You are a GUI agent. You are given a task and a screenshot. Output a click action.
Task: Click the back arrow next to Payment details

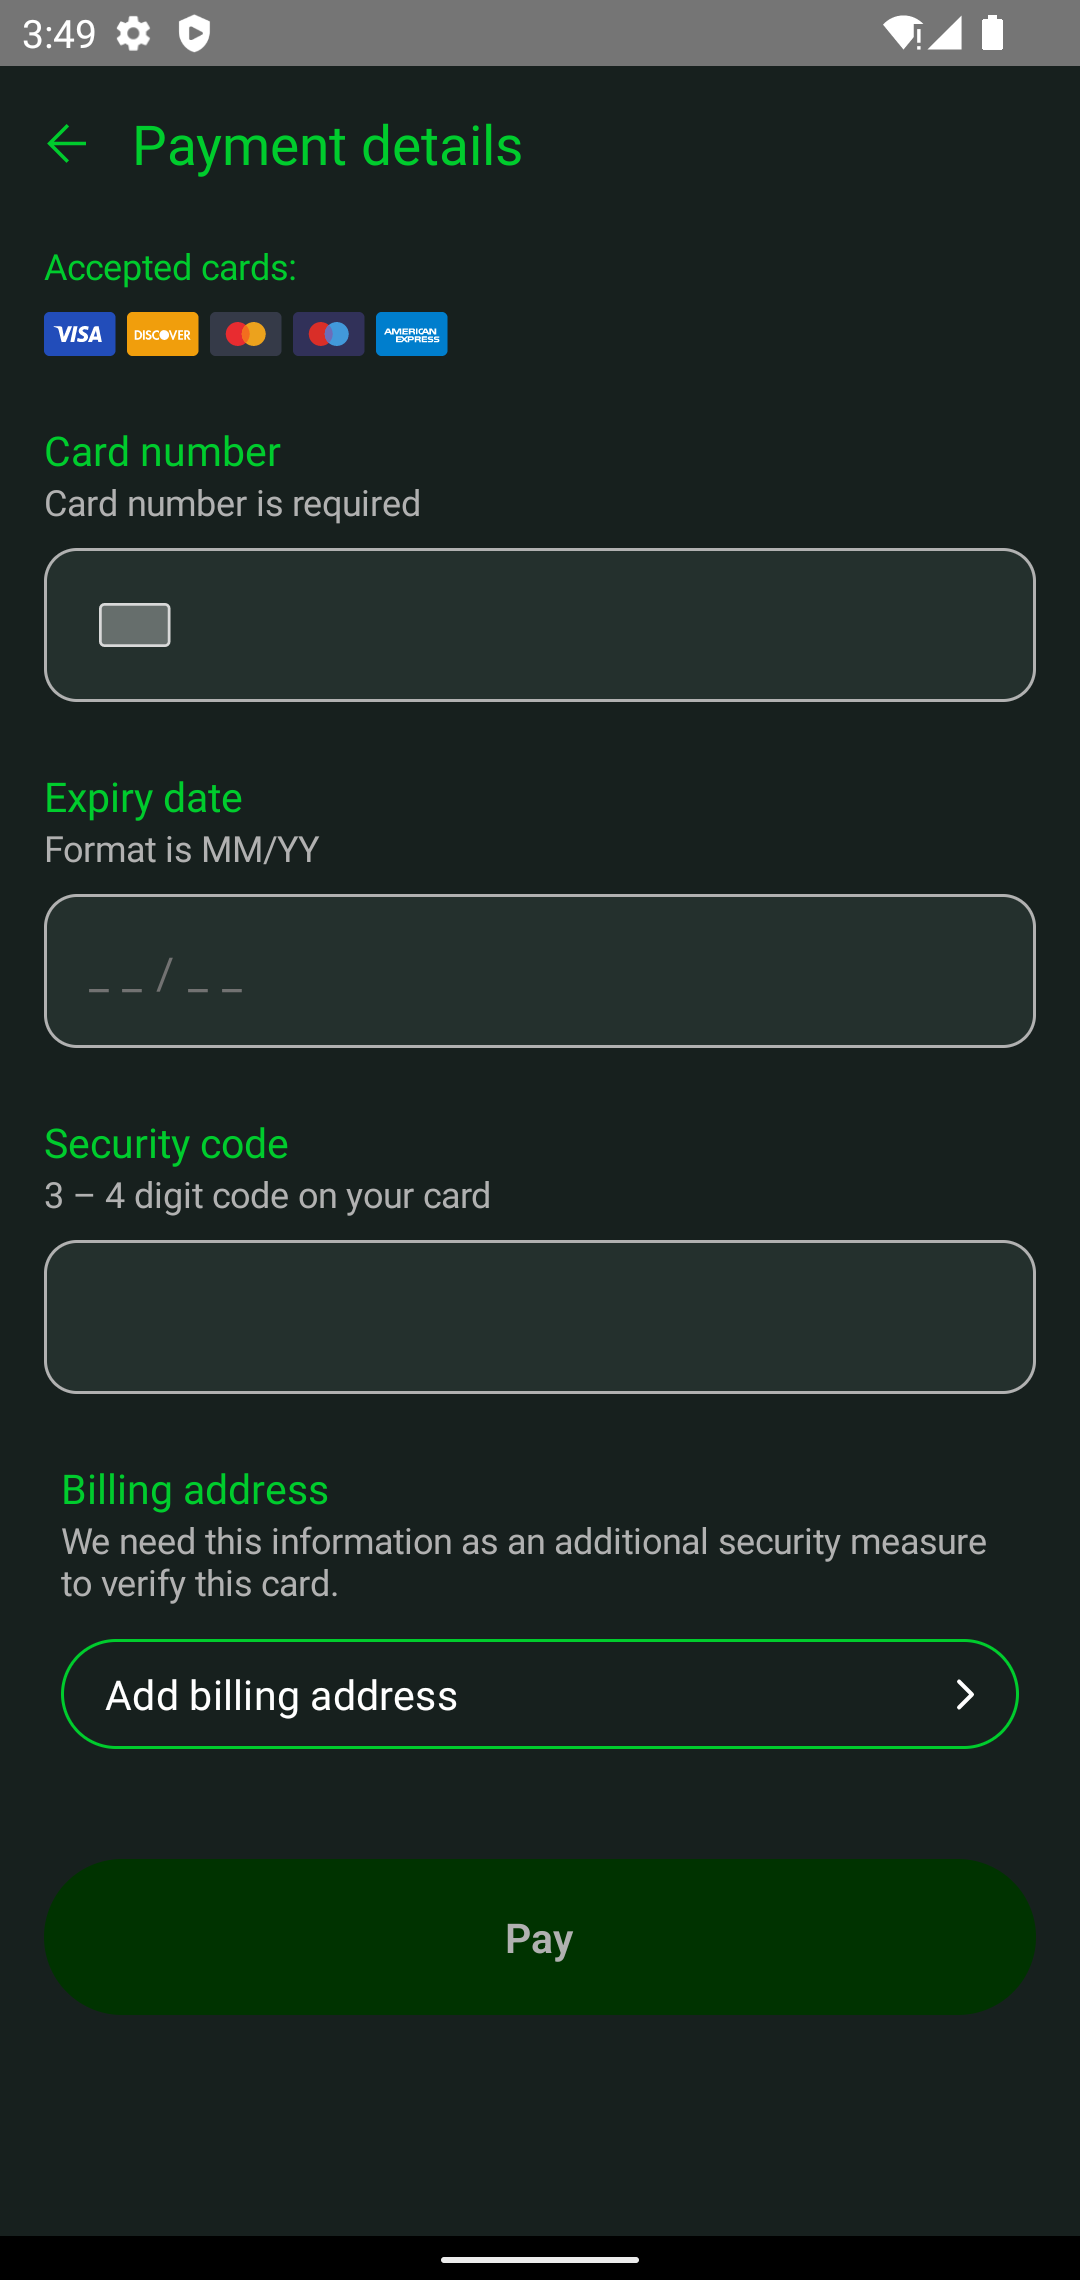[66, 144]
